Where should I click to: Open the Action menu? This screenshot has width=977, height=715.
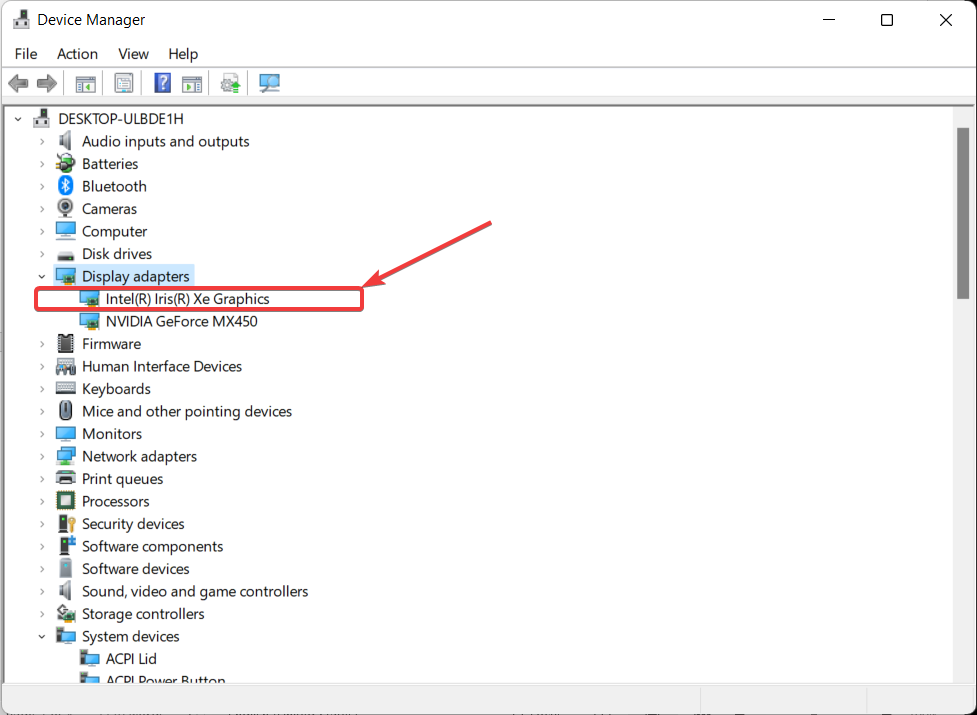pos(77,54)
